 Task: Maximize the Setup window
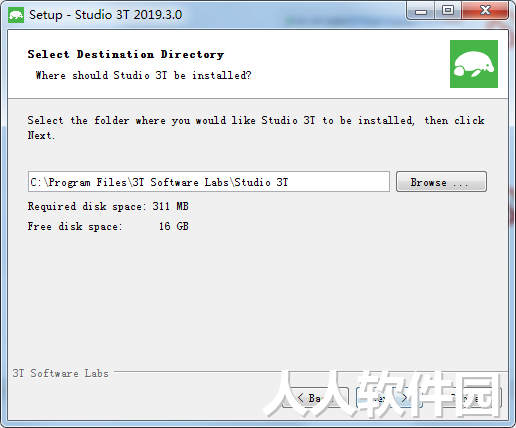(x=448, y=11)
